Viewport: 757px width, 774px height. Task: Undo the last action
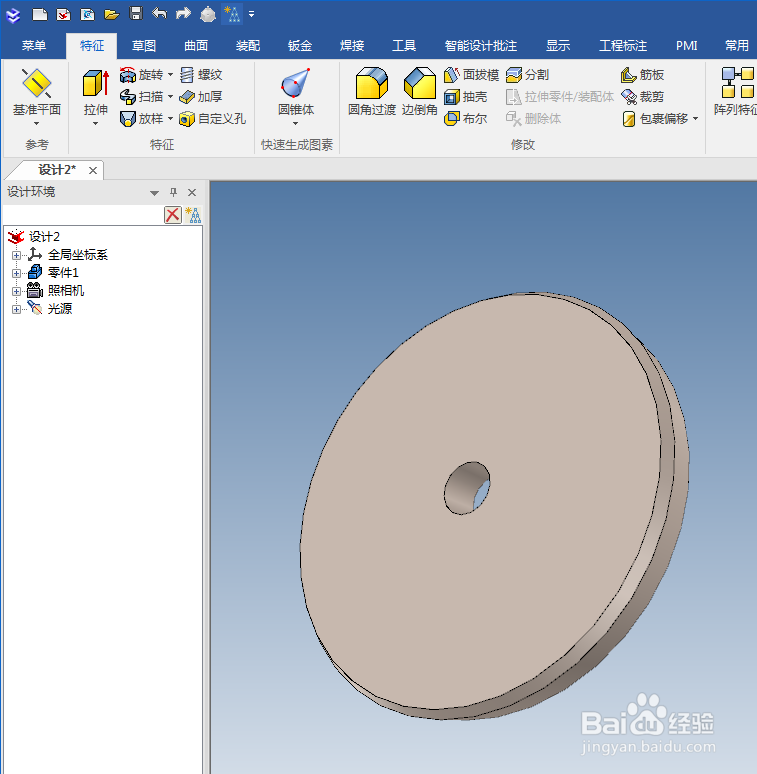pos(159,13)
